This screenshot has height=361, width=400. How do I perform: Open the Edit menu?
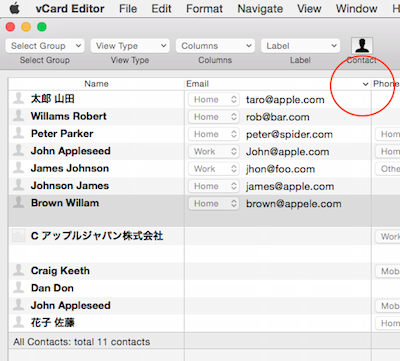tap(161, 9)
